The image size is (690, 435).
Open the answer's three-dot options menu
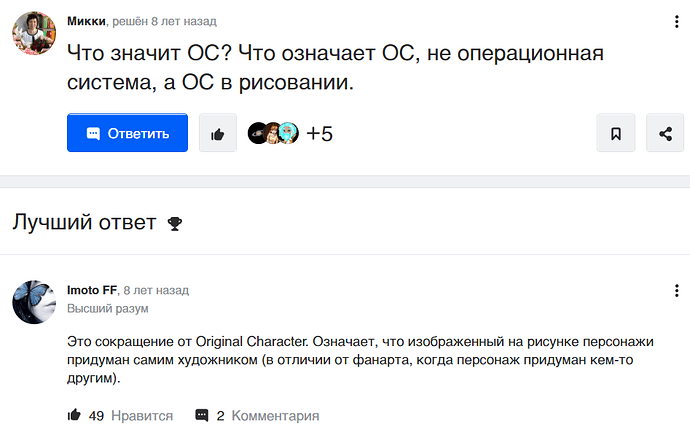coord(677,291)
